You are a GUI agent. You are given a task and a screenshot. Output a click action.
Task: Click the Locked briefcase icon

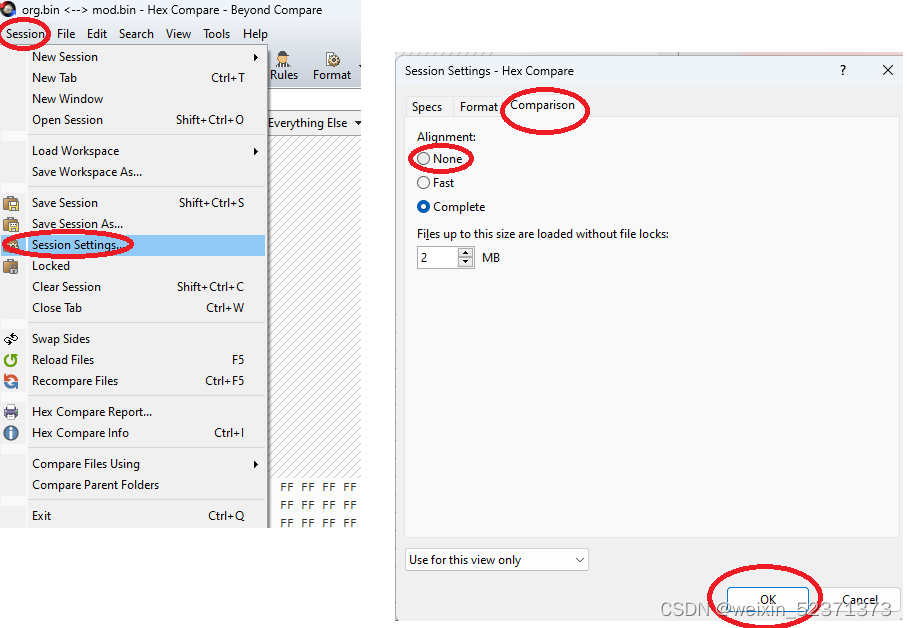pyautogui.click(x=11, y=267)
